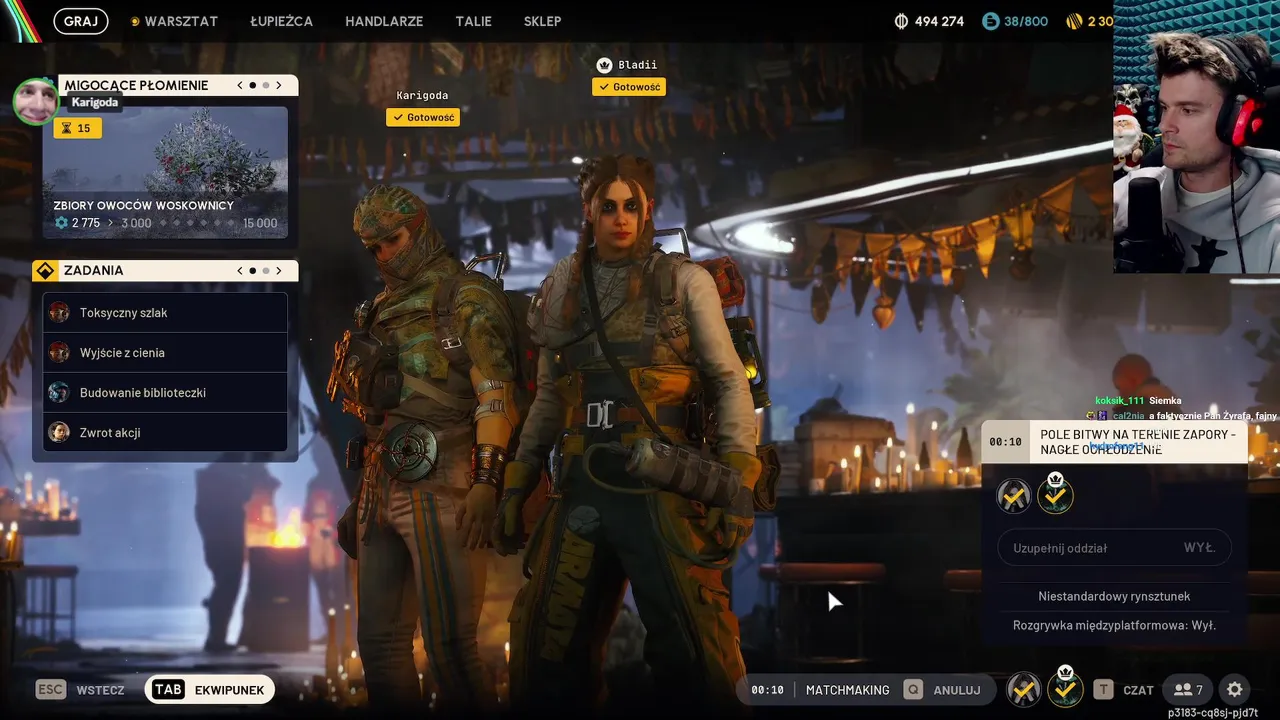Click bottom bar crowned leader ready icon
This screenshot has width=1280, height=720.
[1065, 687]
